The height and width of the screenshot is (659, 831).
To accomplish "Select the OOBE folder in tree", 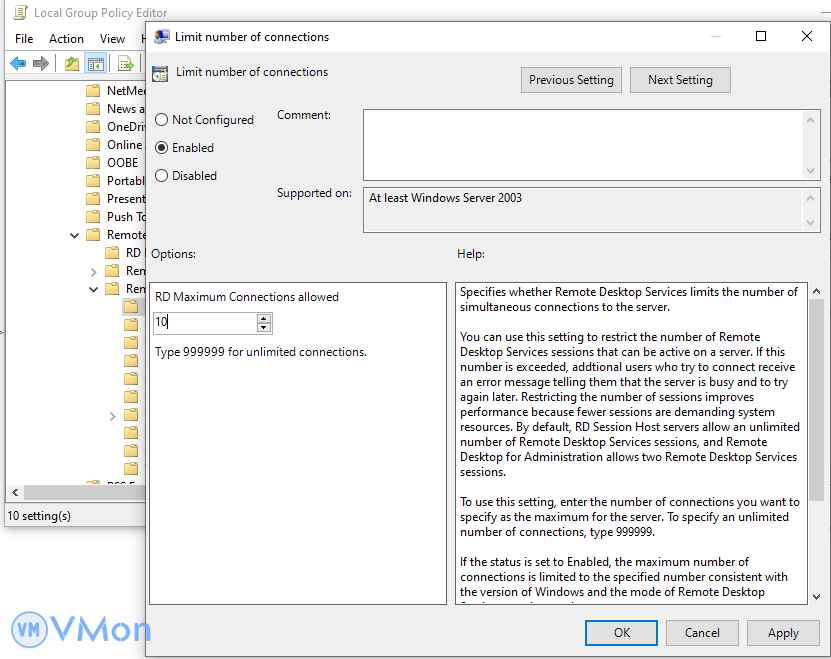I will pyautogui.click(x=112, y=163).
